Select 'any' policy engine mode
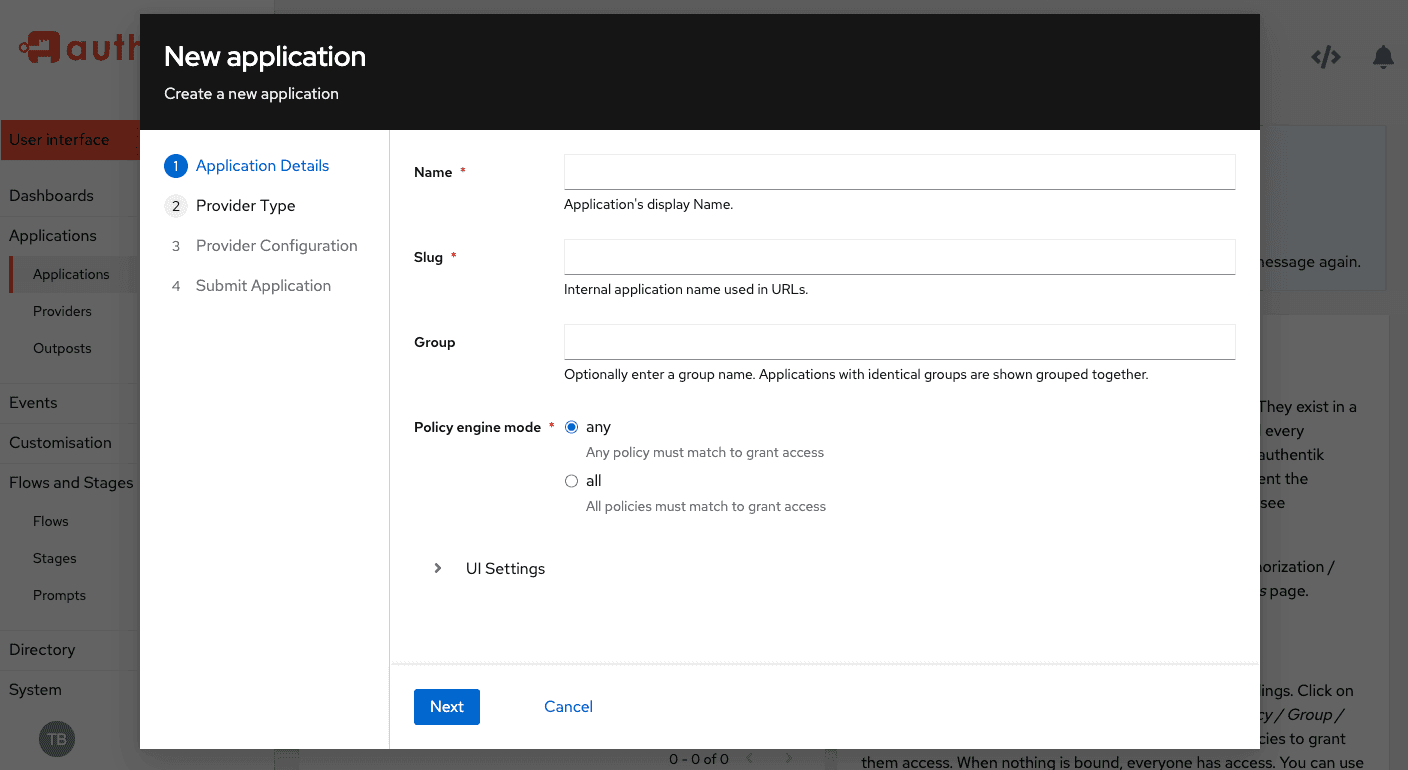Image resolution: width=1408 pixels, height=770 pixels. pos(572,427)
